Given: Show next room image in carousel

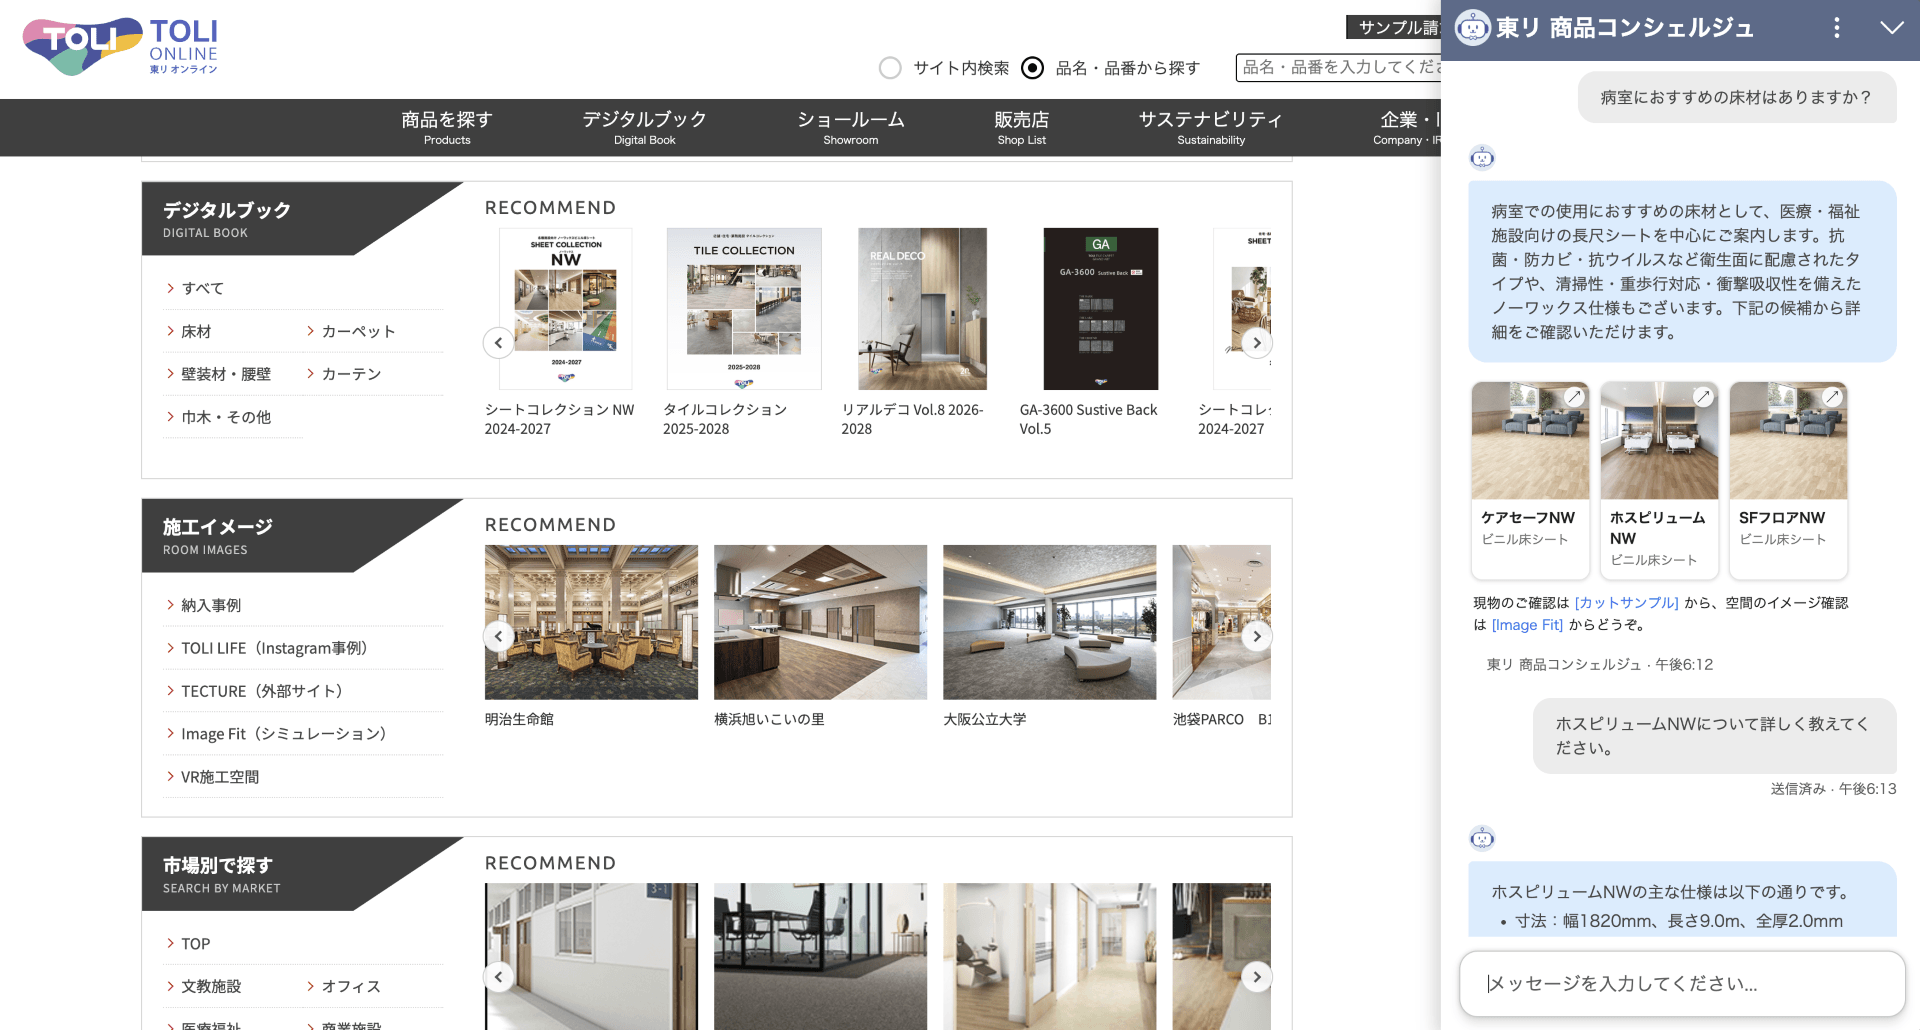Looking at the screenshot, I should pyautogui.click(x=1257, y=636).
